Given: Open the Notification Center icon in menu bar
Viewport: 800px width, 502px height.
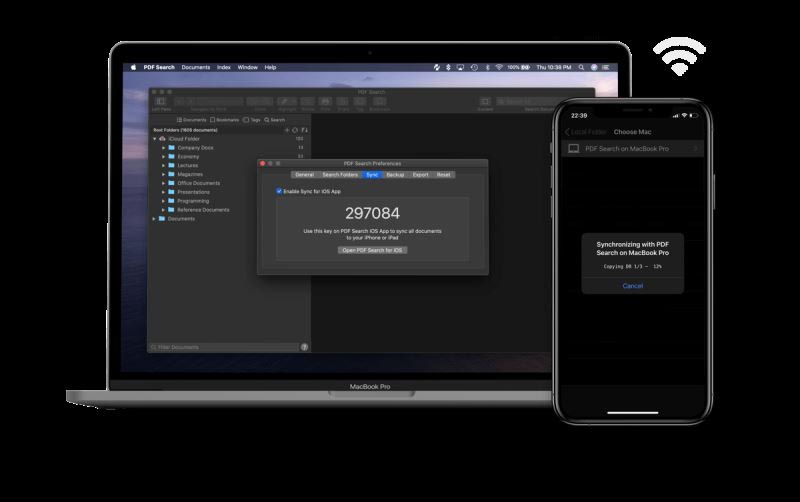Looking at the screenshot, I should 606,67.
